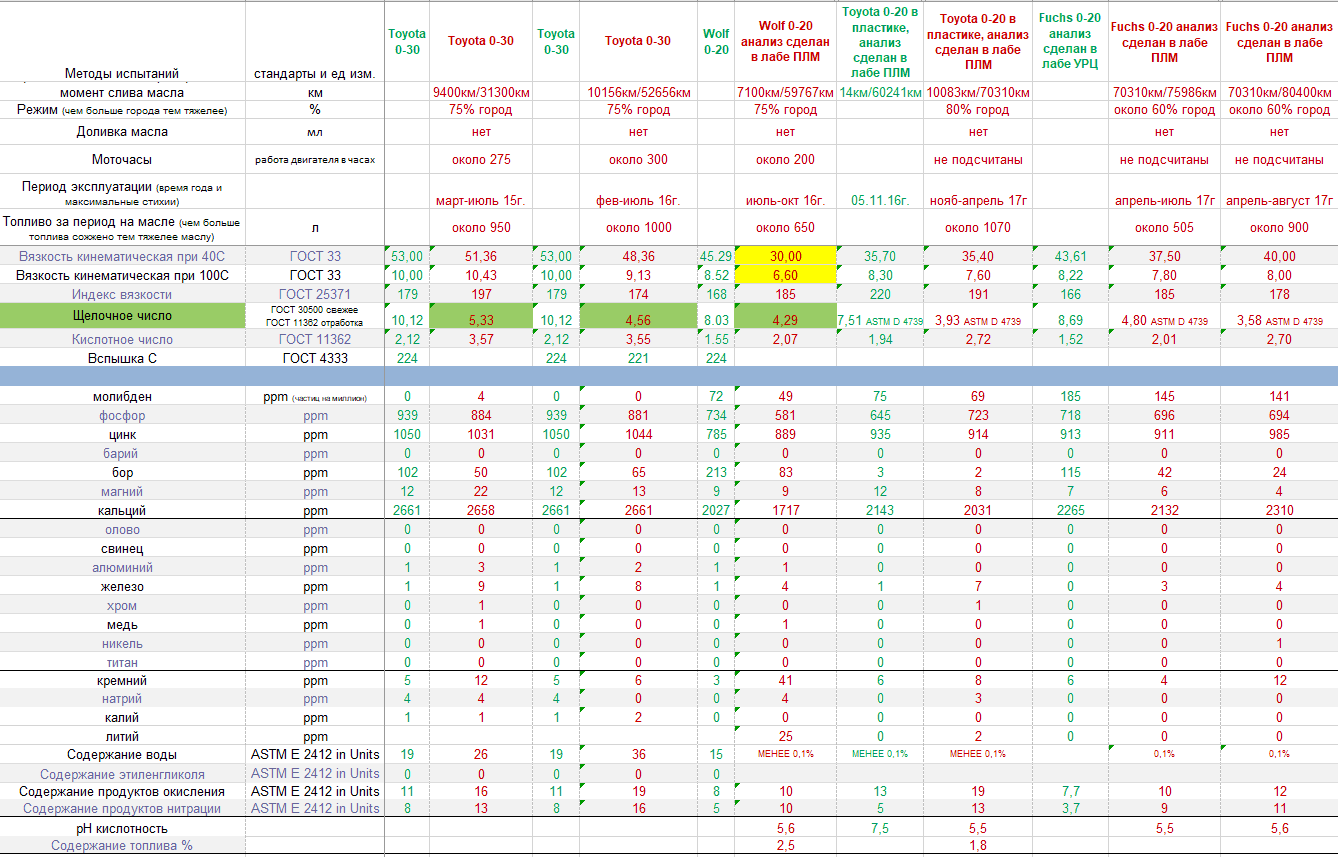Click the 'ГОСТ 4333' standard cell
The height and width of the screenshot is (857, 1338).
pos(315,358)
